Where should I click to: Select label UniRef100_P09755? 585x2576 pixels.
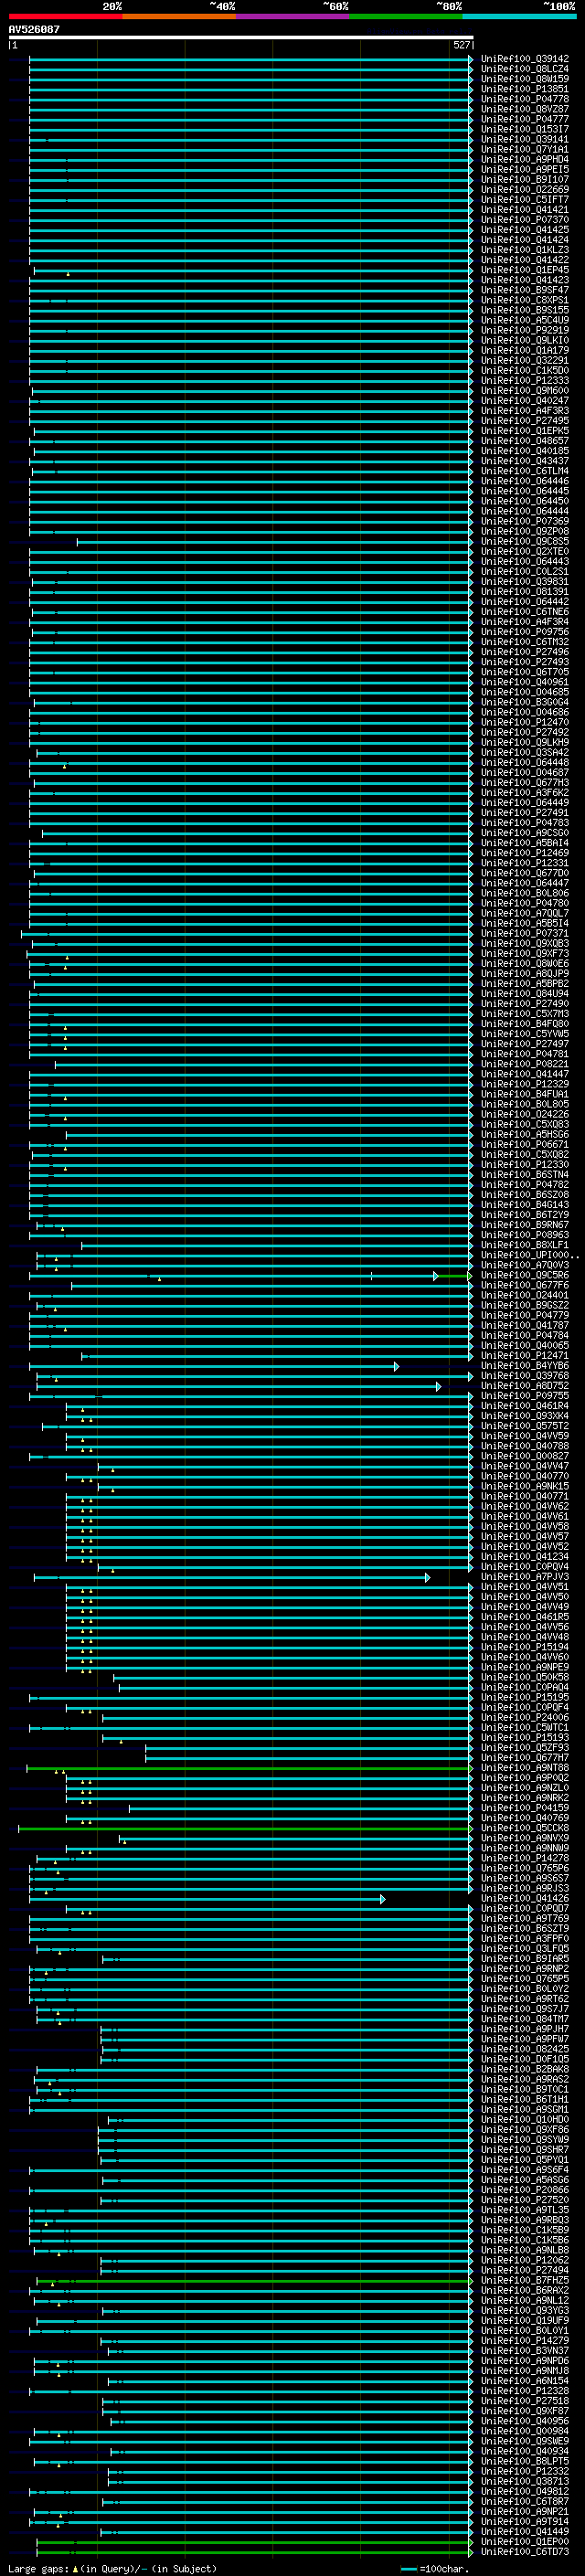coord(525,1395)
